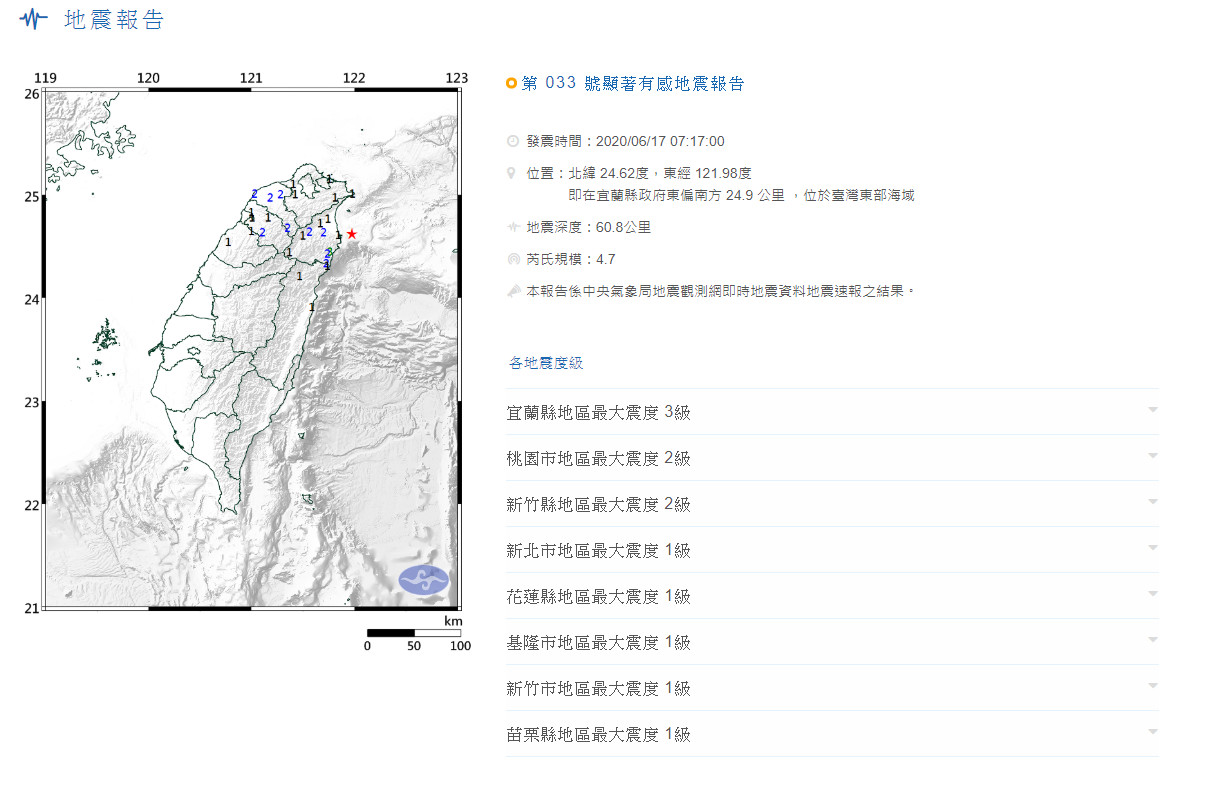Screen dimensions: 1225x797
Task: Unfold the 苗栗縣地區最大震度 1級 row
Action: pos(832,734)
